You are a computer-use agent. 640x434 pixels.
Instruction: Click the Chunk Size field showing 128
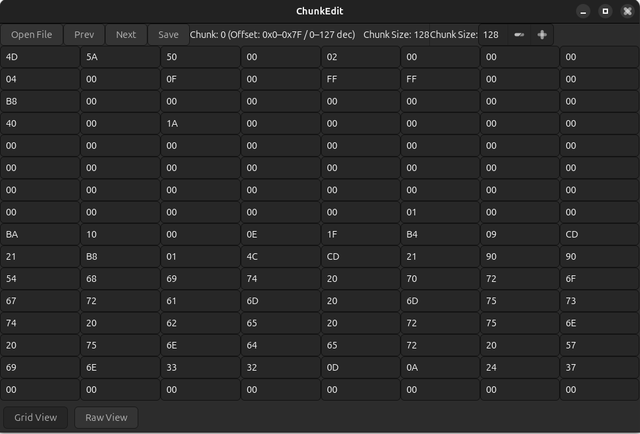coord(493,35)
